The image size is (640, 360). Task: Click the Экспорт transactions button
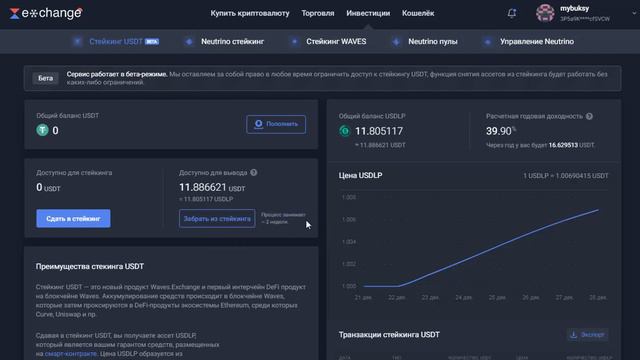(587, 335)
